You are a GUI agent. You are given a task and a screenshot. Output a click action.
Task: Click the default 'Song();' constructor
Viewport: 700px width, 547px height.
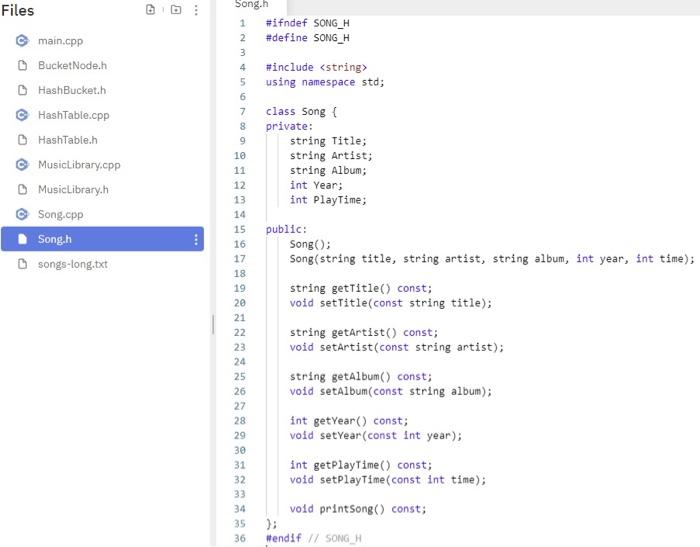pos(310,244)
